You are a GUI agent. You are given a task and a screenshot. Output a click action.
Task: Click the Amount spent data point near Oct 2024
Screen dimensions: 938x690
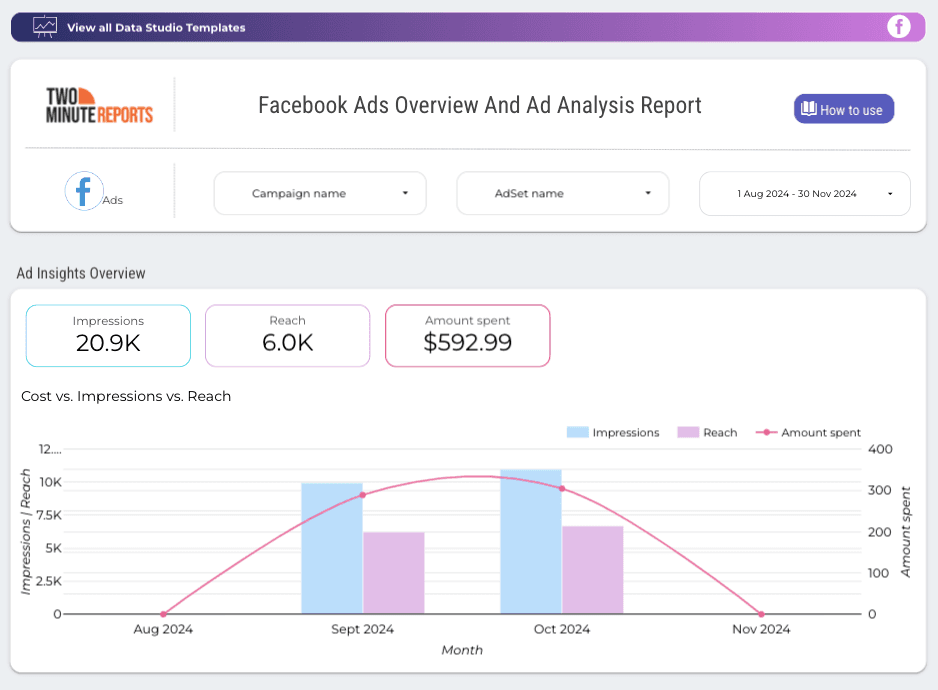point(561,489)
